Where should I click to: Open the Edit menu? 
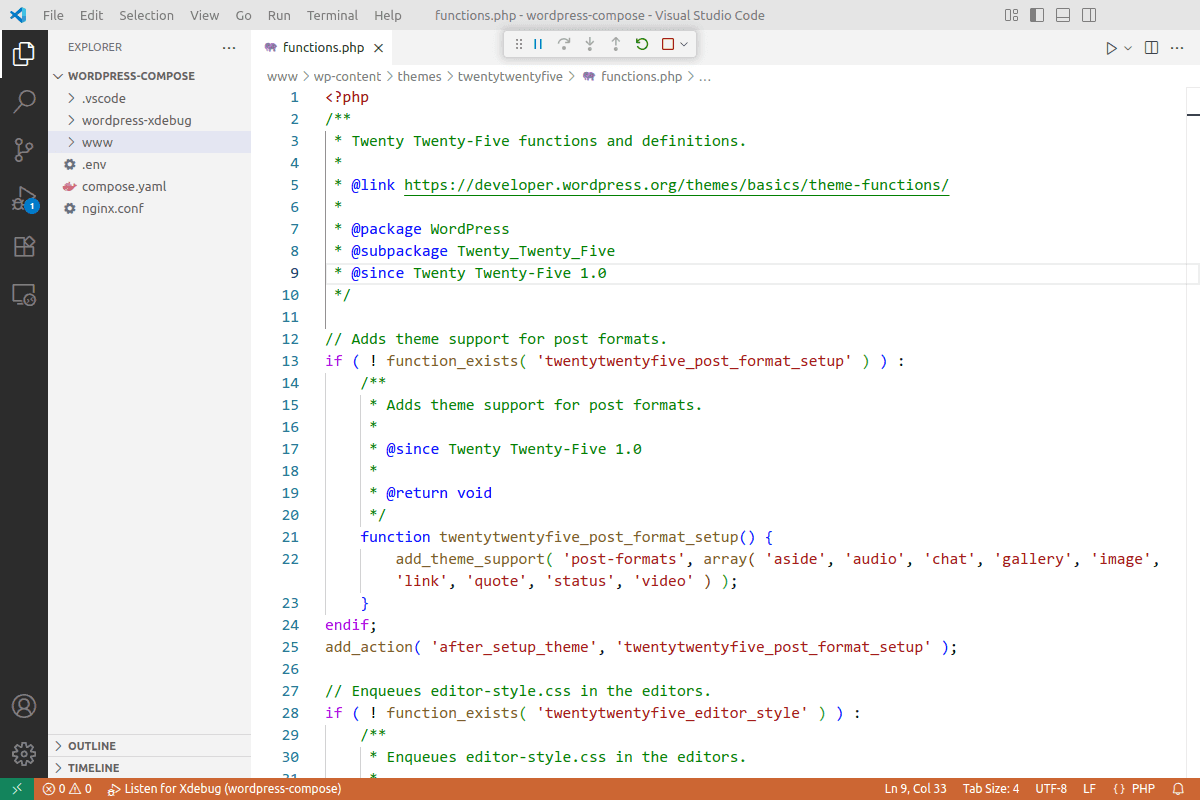(x=91, y=15)
